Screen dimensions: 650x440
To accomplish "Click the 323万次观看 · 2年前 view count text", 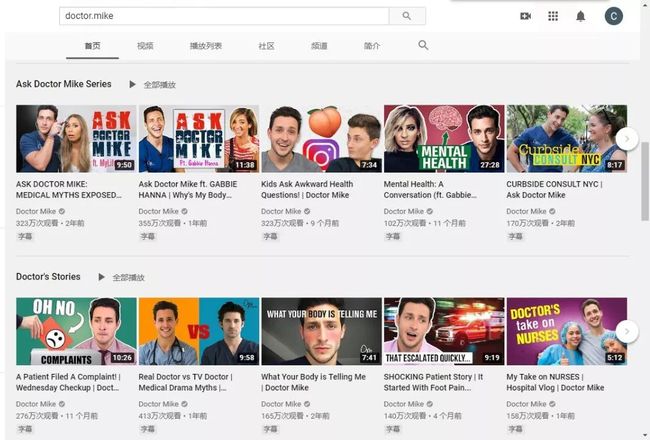I will pyautogui.click(x=50, y=223).
